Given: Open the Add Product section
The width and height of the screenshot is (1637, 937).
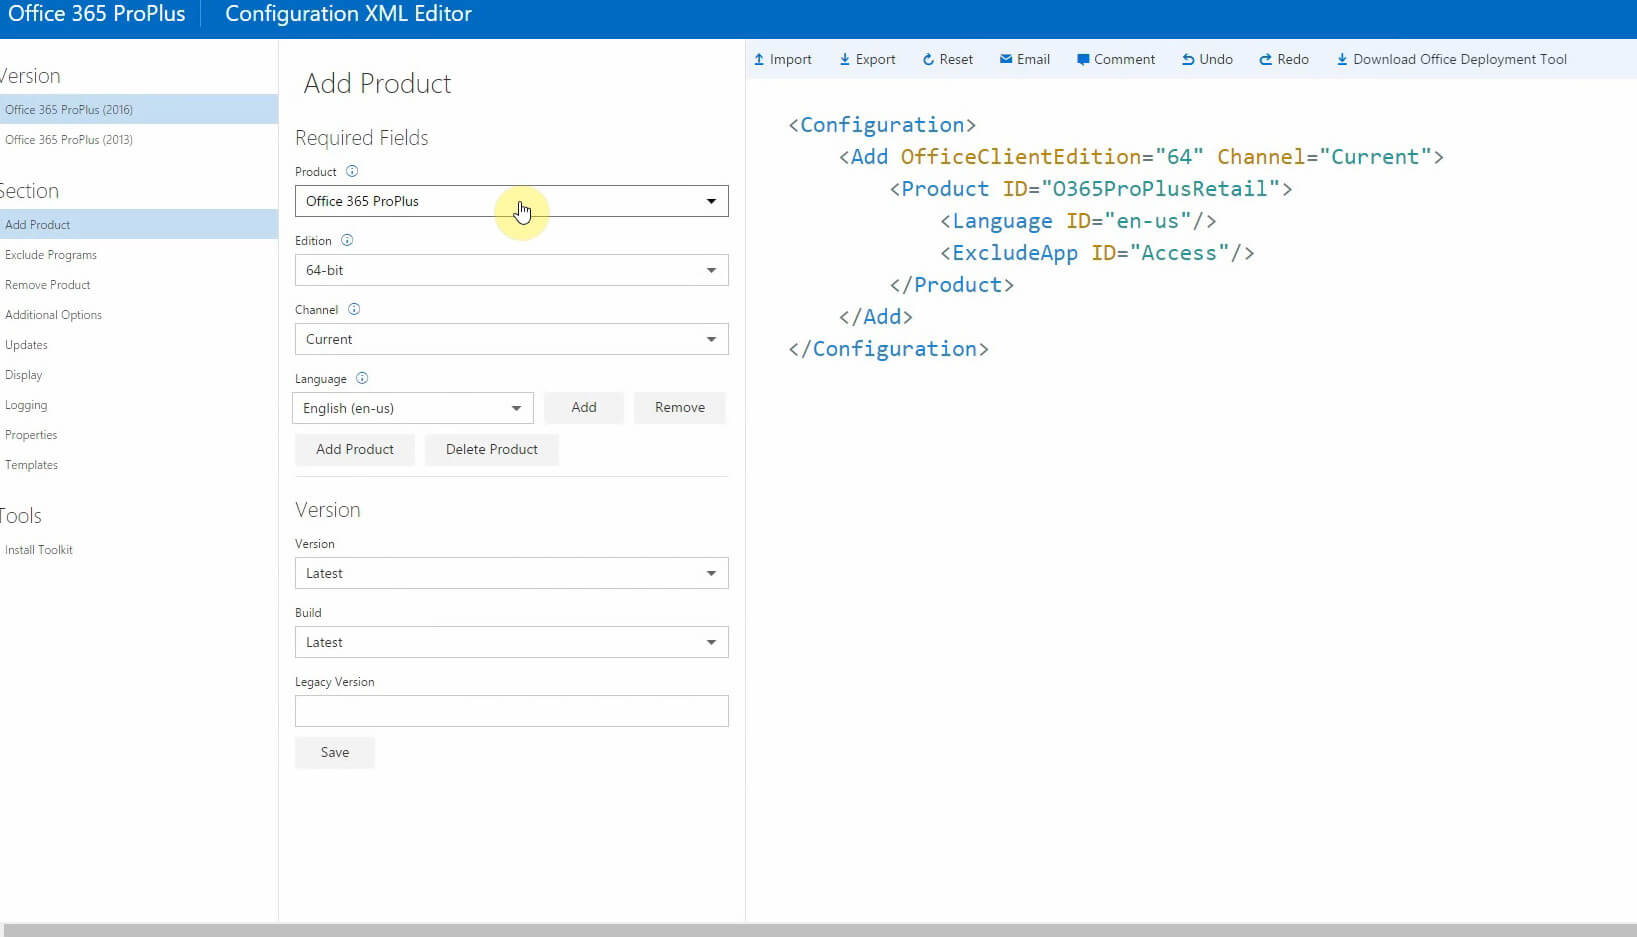Looking at the screenshot, I should (x=139, y=224).
